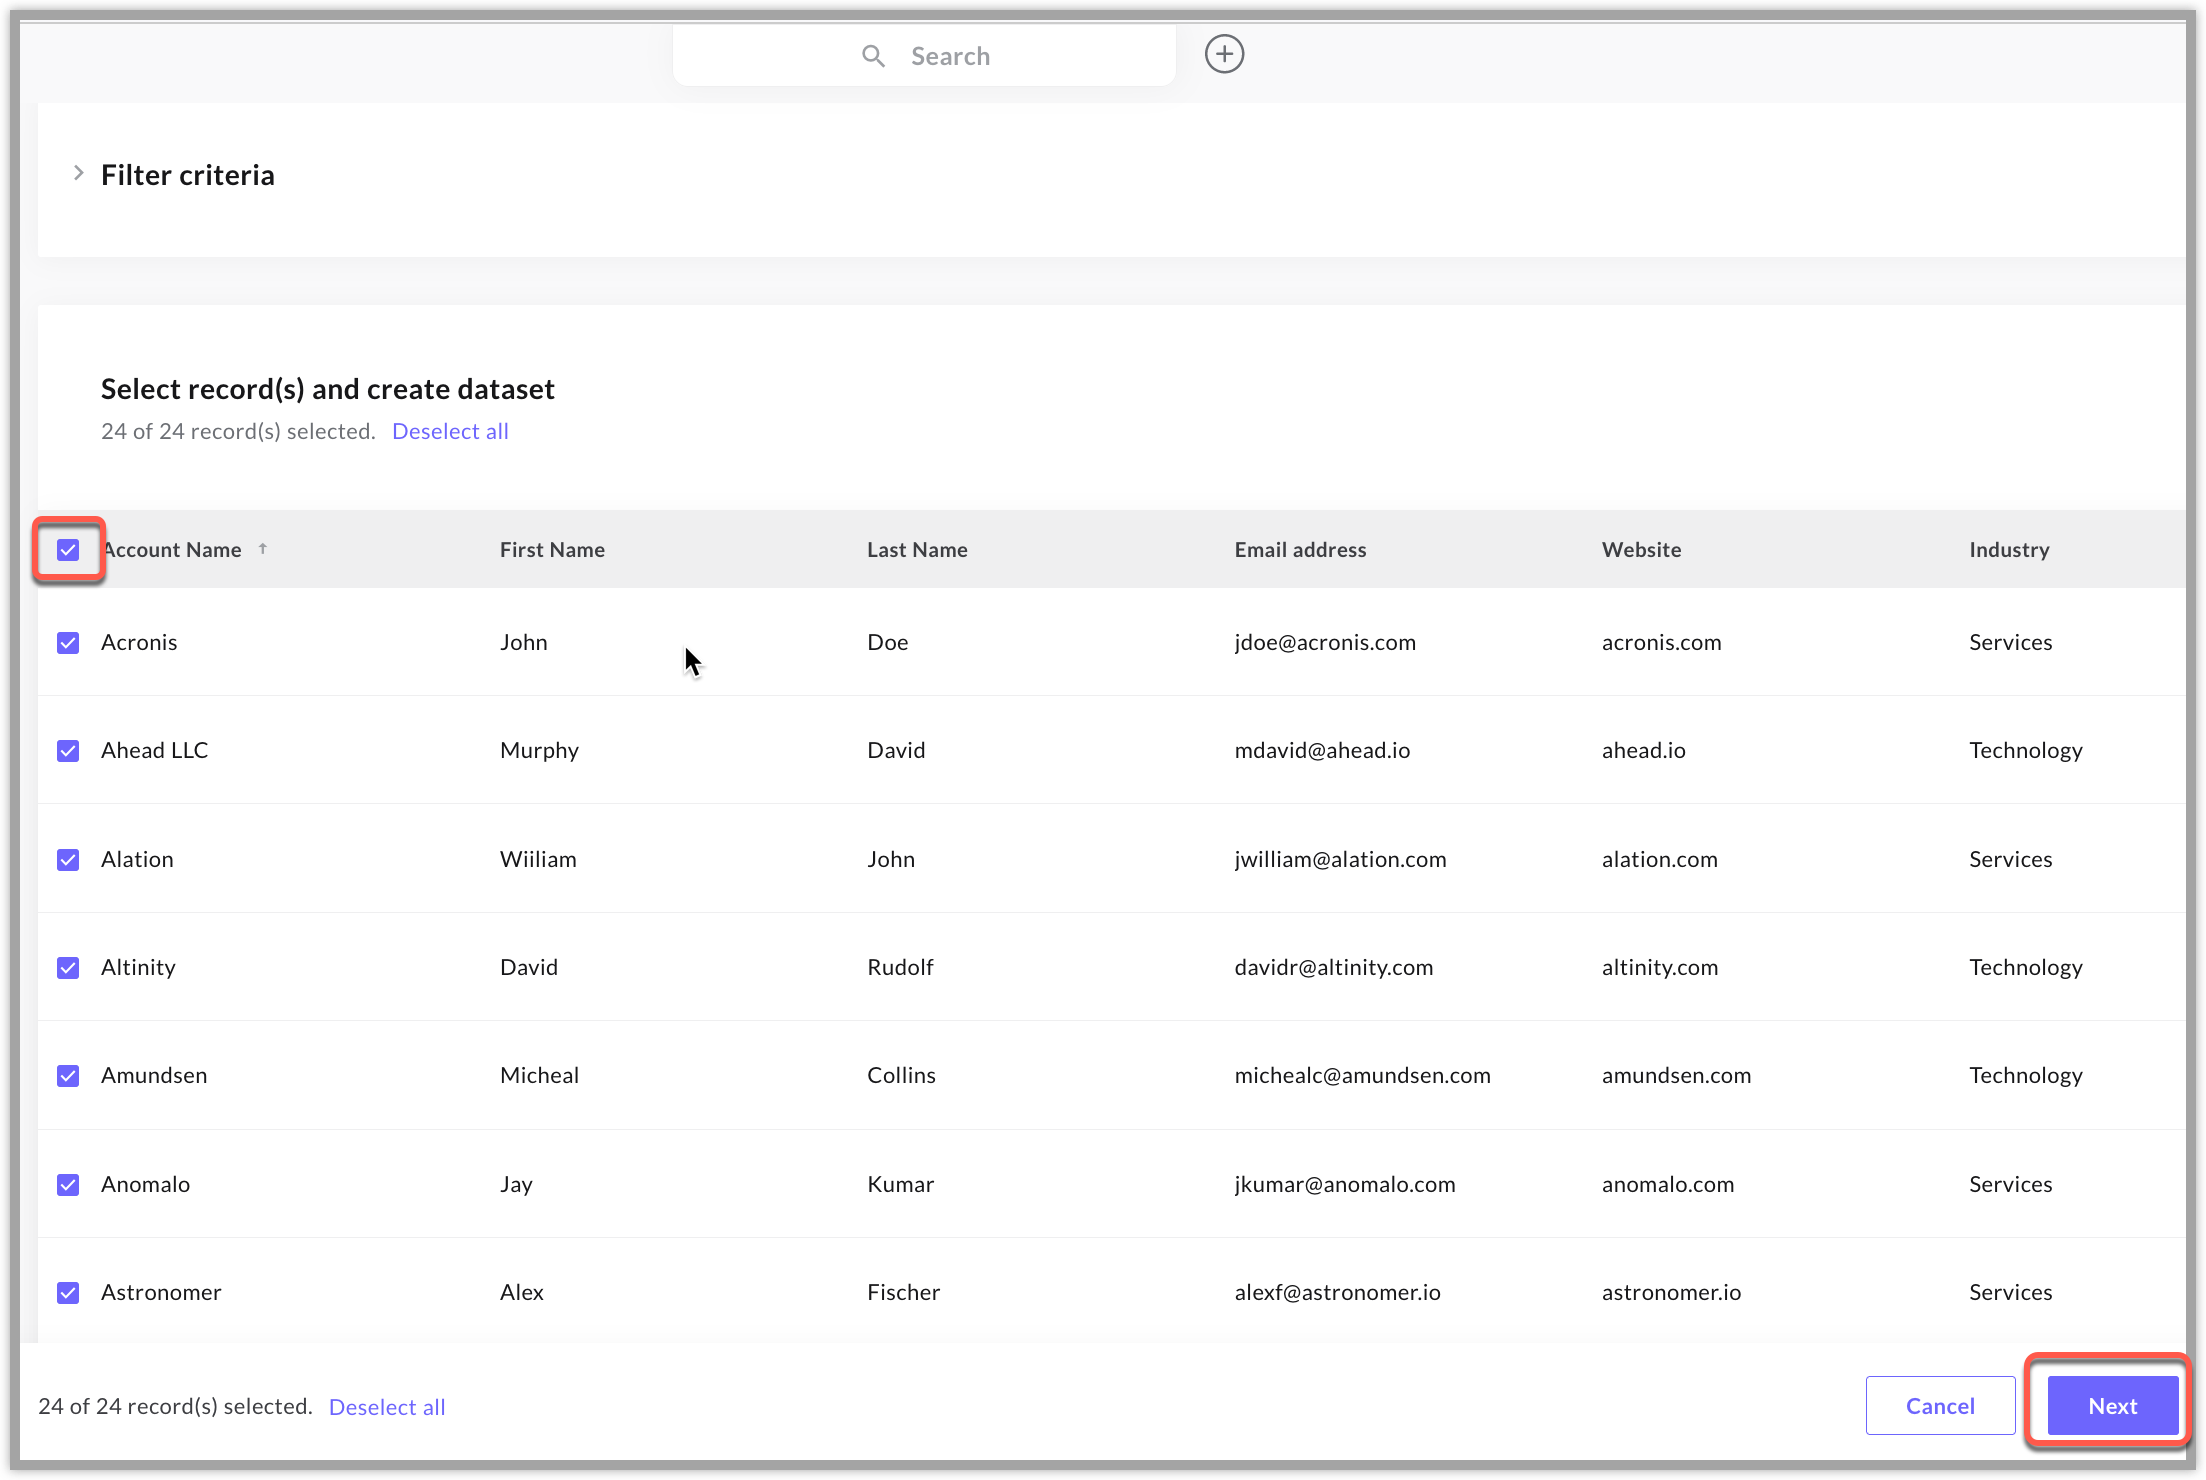
Task: Click the Cancel button
Action: coord(1939,1405)
